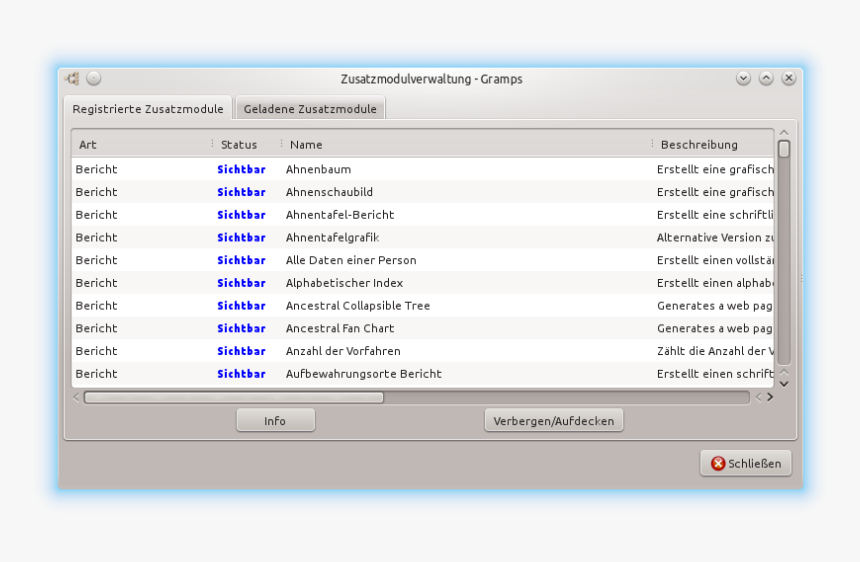Viewport: 860px width, 562px height.
Task: Click the Verbergen/Aufdecken button
Action: [x=554, y=421]
